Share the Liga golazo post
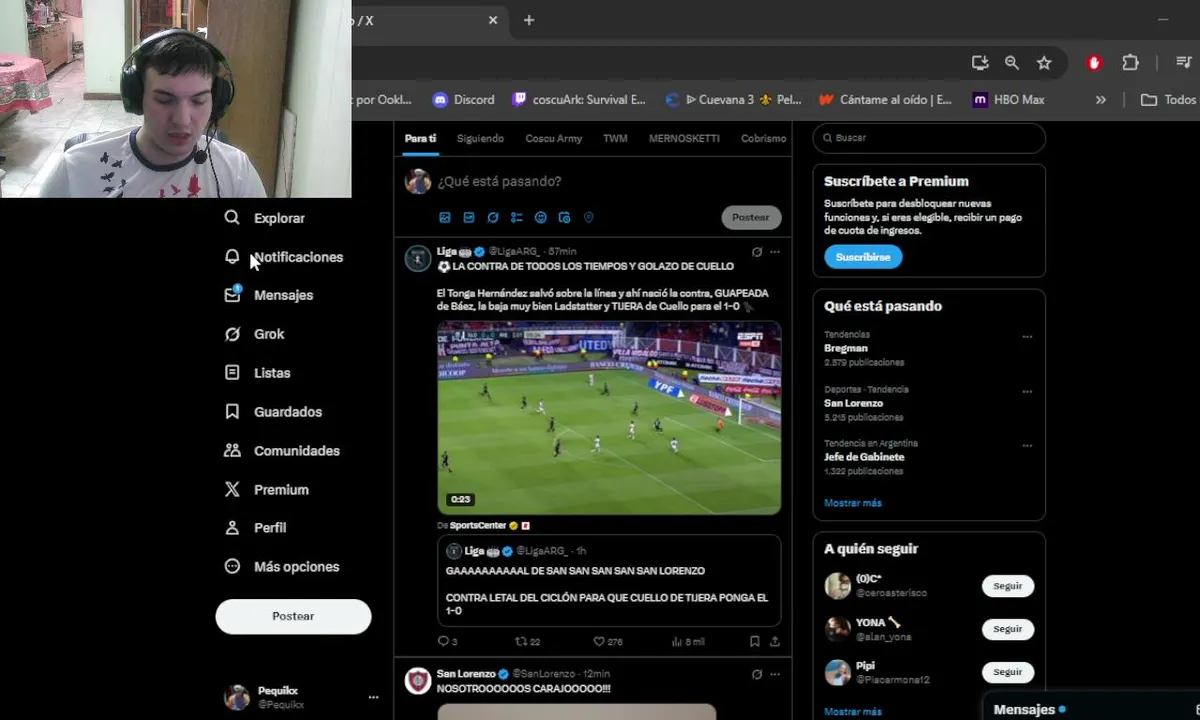The height and width of the screenshot is (720, 1200). [x=775, y=641]
